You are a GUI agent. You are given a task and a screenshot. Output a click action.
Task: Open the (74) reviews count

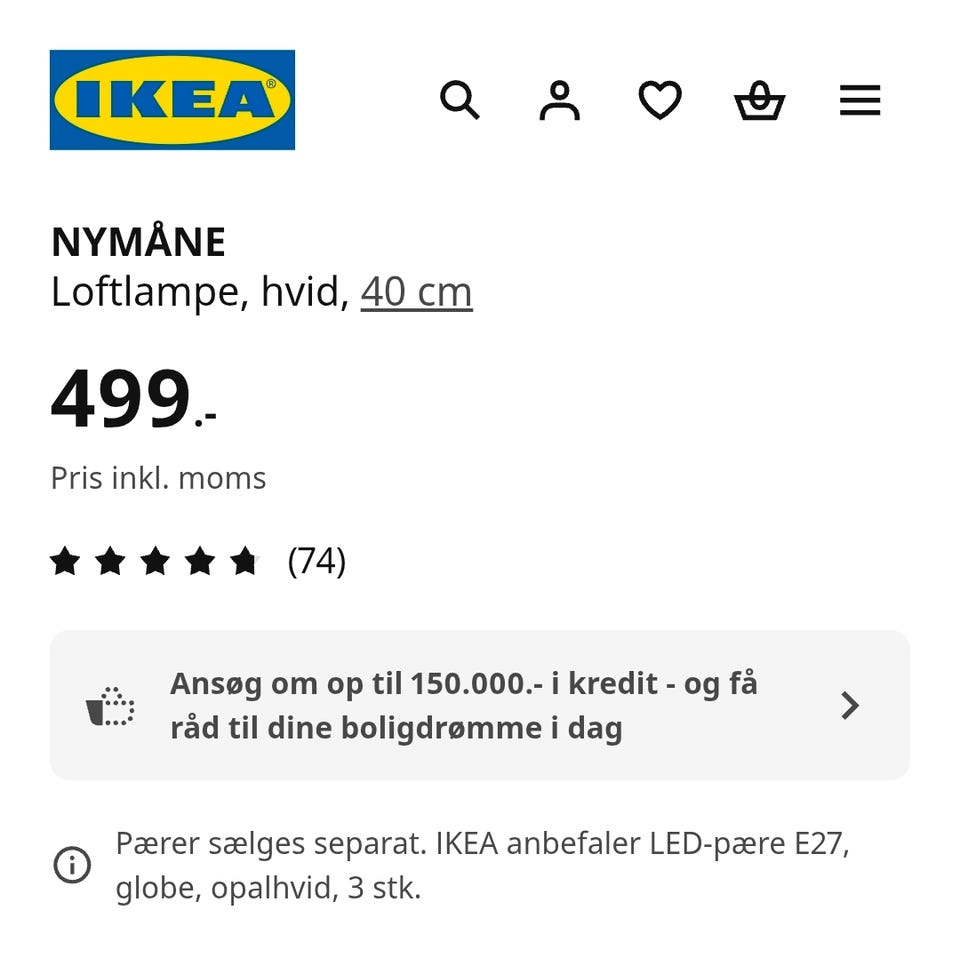tap(317, 561)
